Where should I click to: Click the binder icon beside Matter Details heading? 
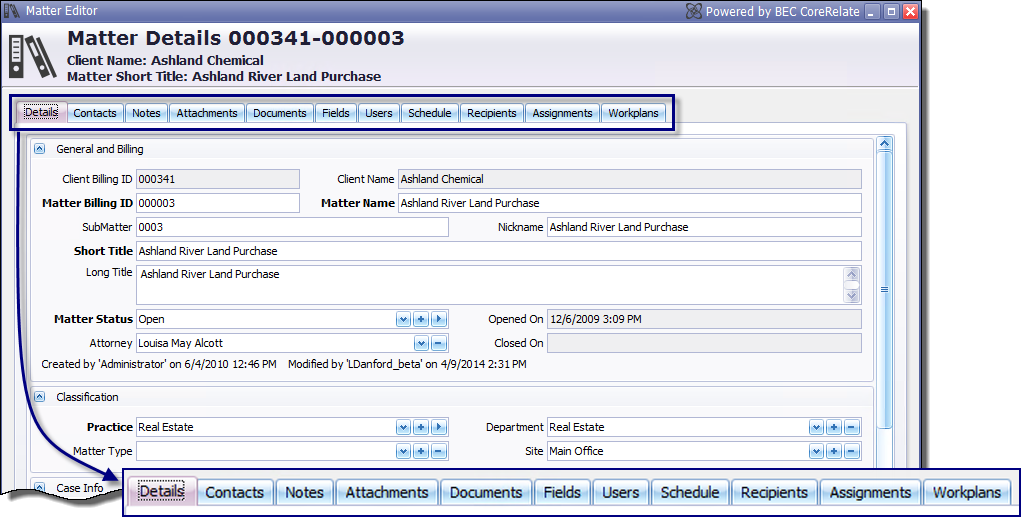pos(32,57)
